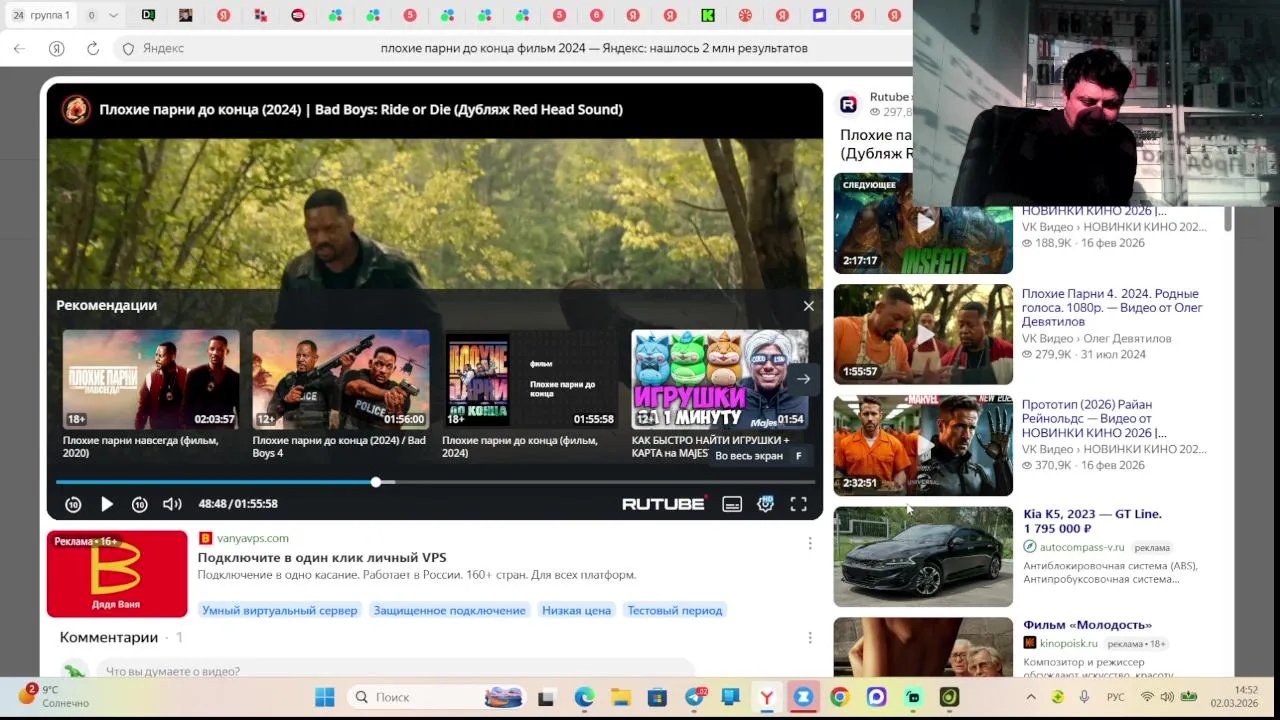Viewport: 1280px width, 720px height.
Task: Show hidden system tray icons
Action: tap(1031, 697)
